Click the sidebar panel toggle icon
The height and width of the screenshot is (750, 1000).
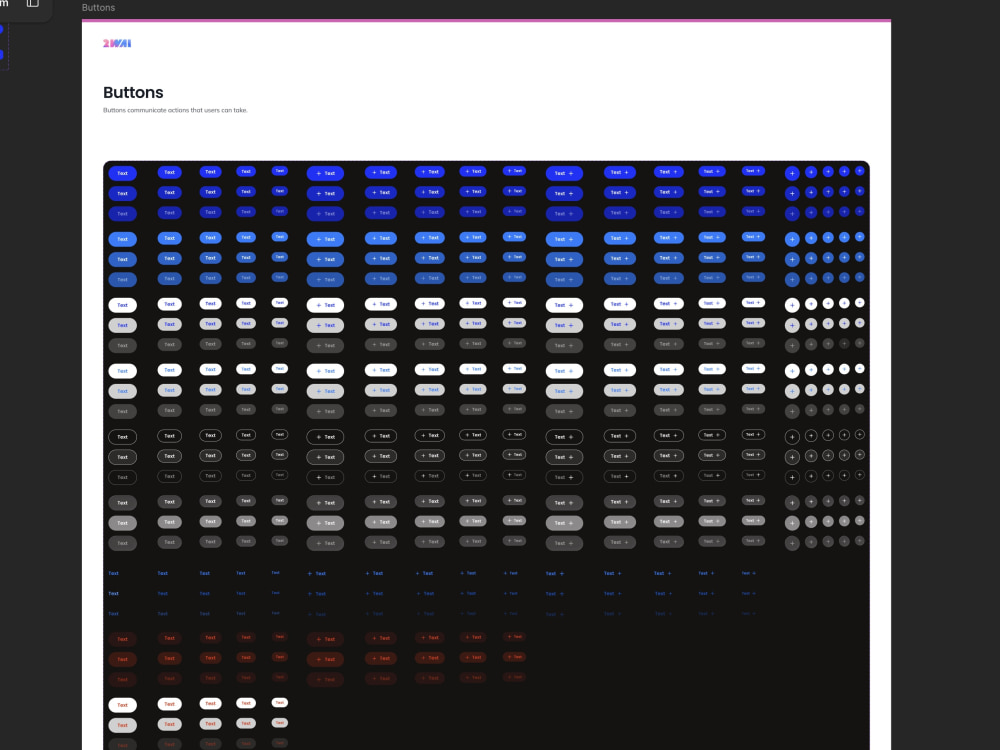click(x=33, y=3)
